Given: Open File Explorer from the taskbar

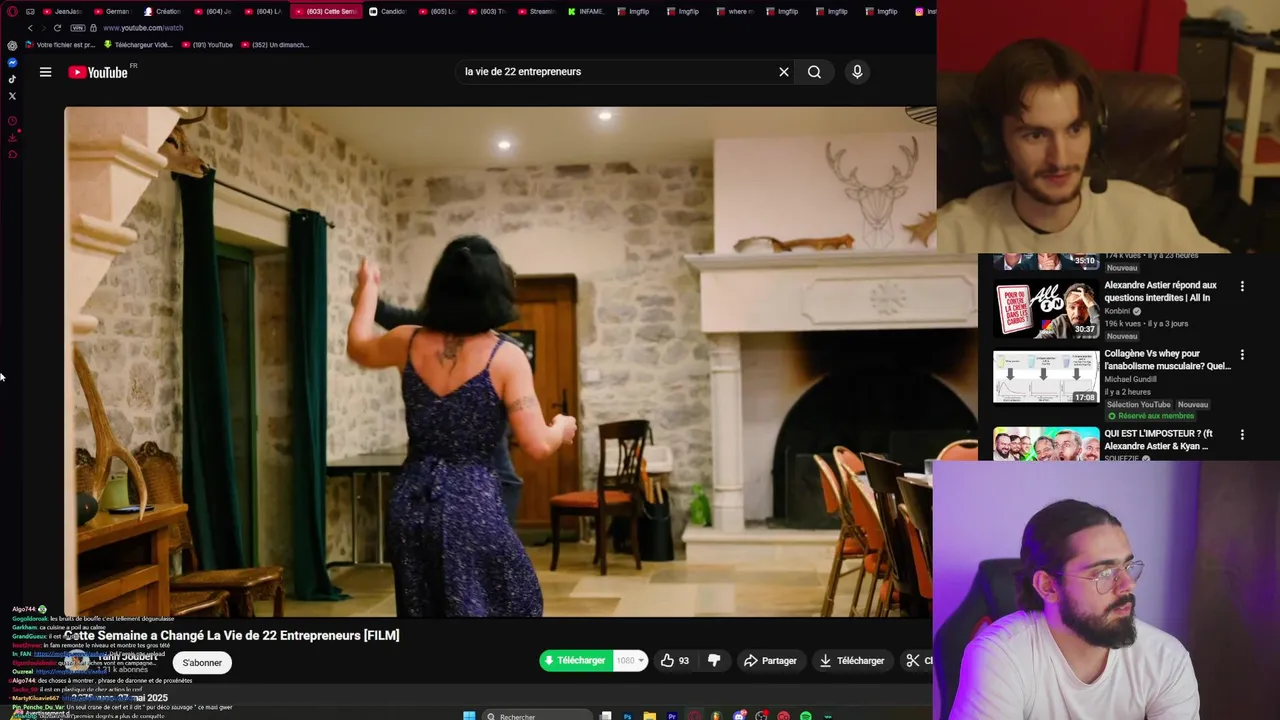Looking at the screenshot, I should point(650,716).
